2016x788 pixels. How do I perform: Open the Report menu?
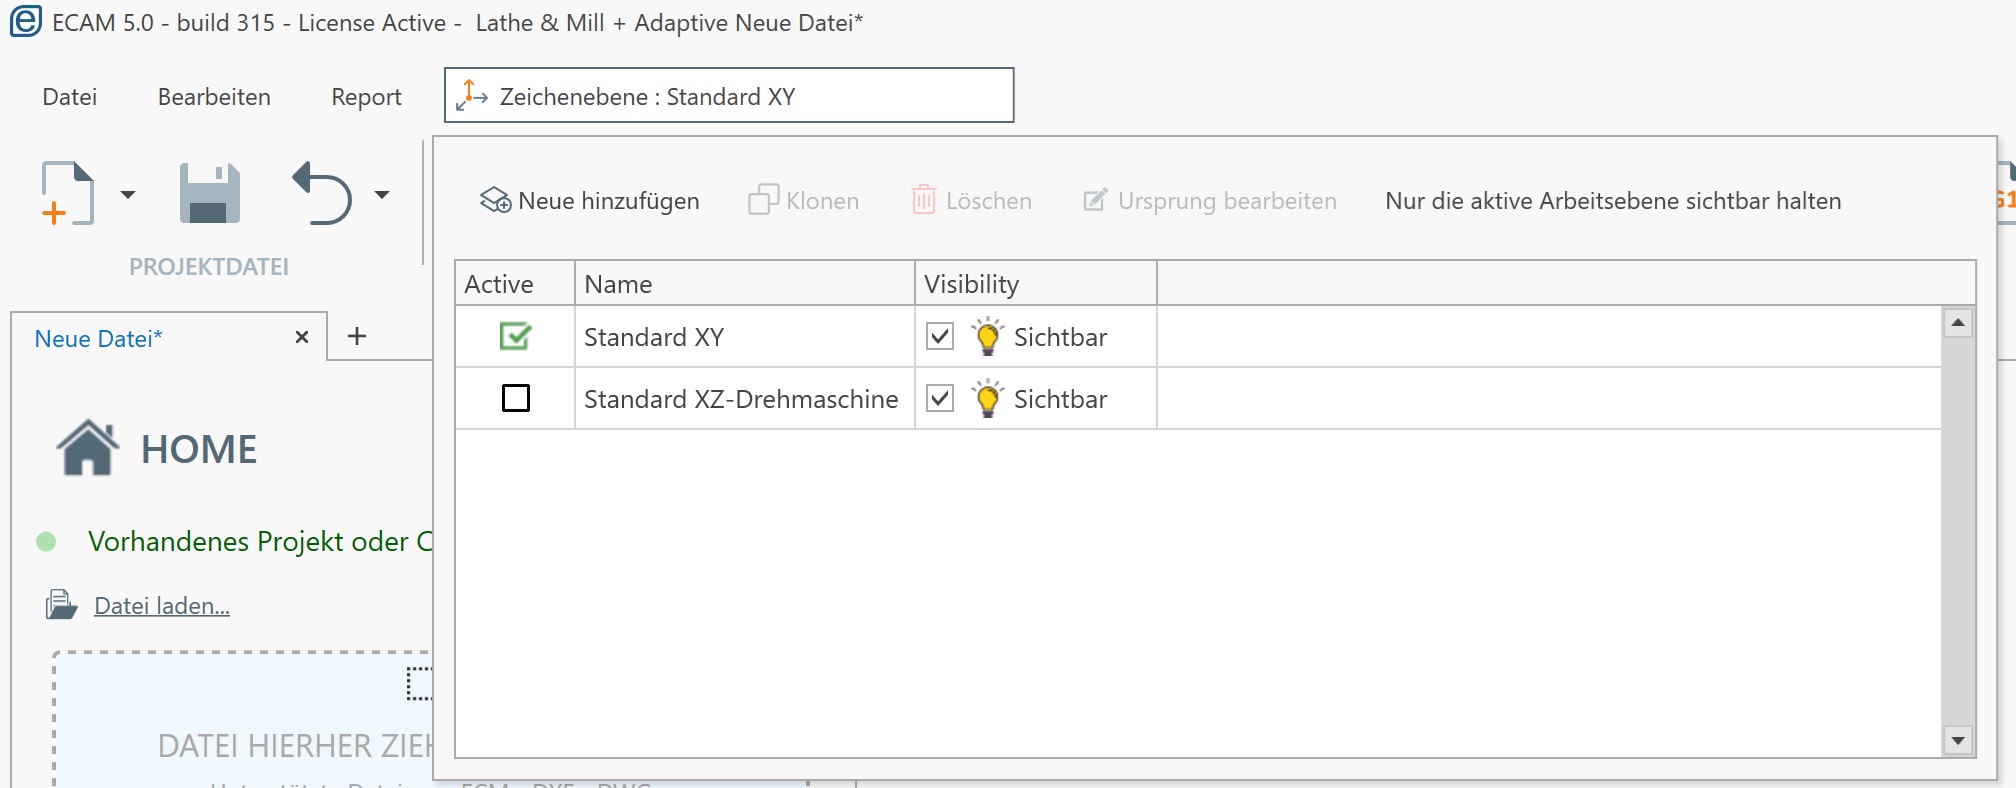coord(366,97)
